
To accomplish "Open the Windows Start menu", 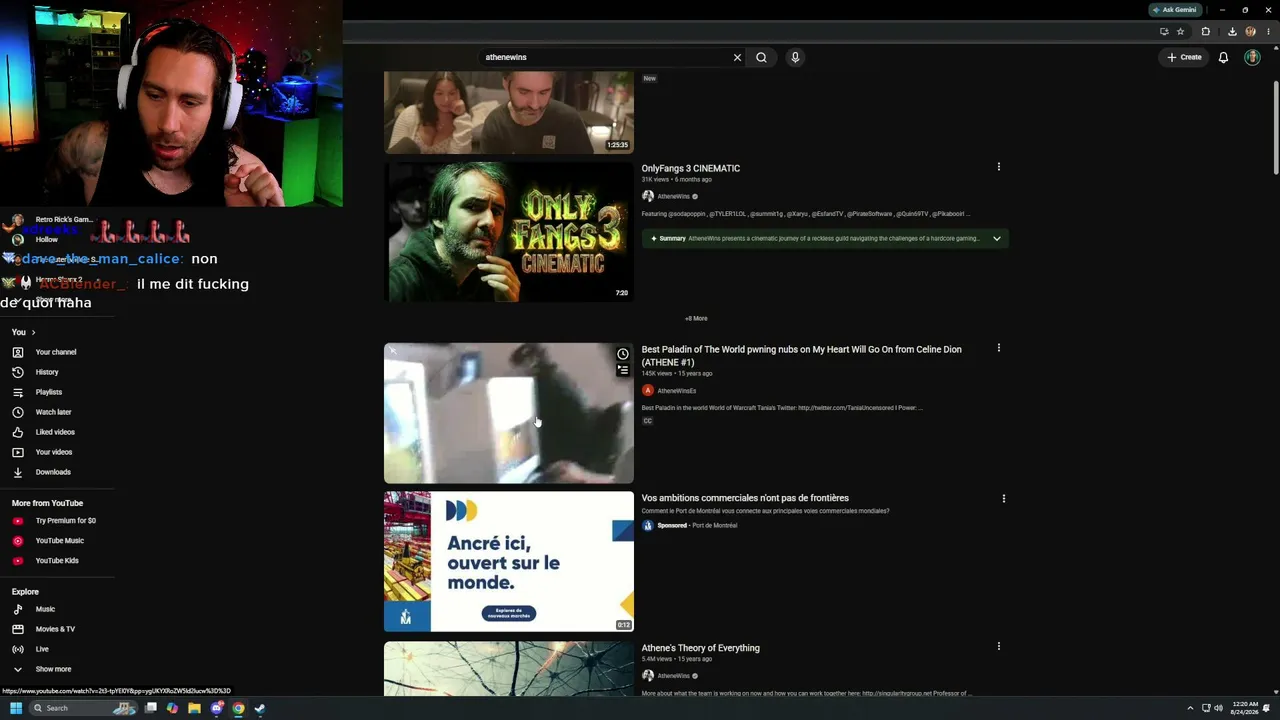I will (x=15, y=708).
